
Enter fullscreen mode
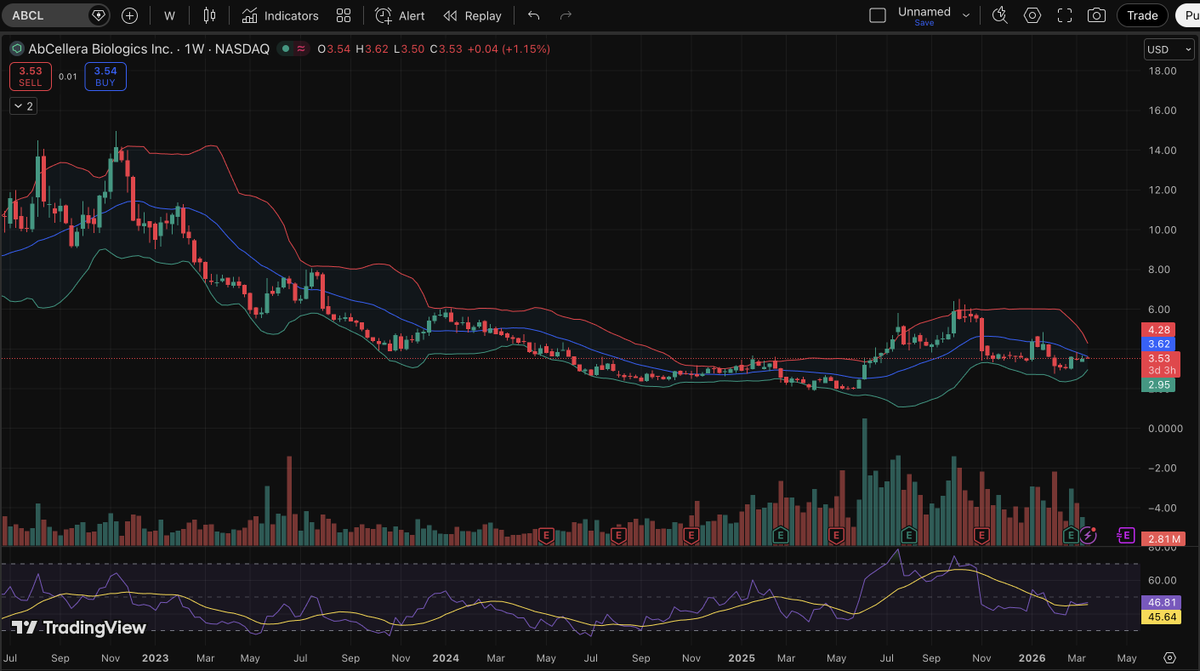[1065, 15]
